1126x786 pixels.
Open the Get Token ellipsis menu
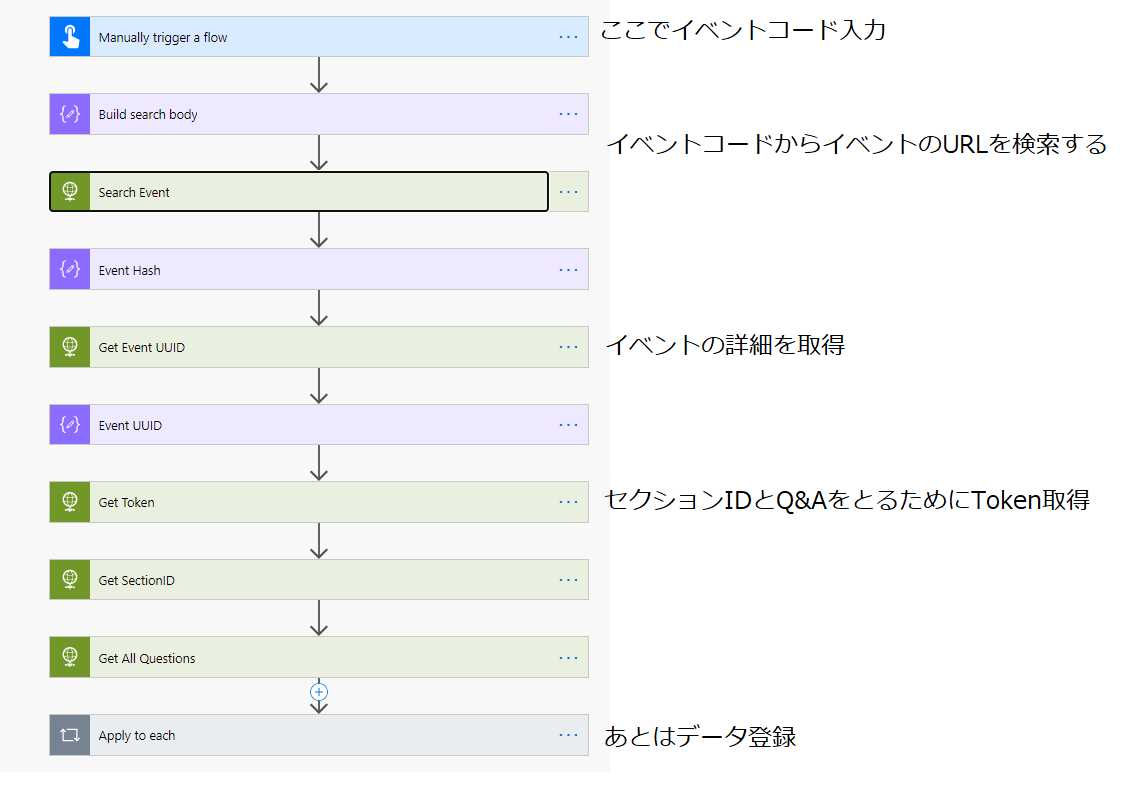568,502
